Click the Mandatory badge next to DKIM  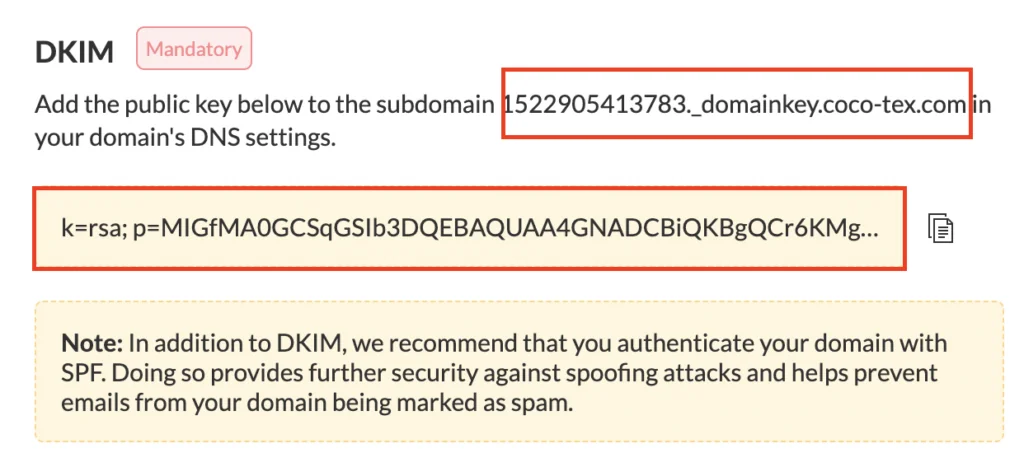pos(194,48)
